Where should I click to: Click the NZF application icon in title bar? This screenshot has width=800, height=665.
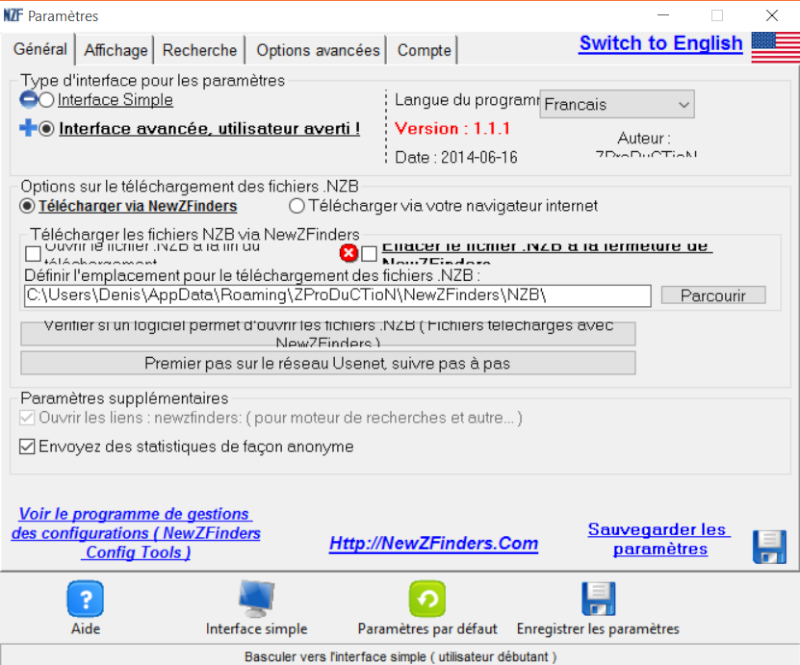click(13, 15)
